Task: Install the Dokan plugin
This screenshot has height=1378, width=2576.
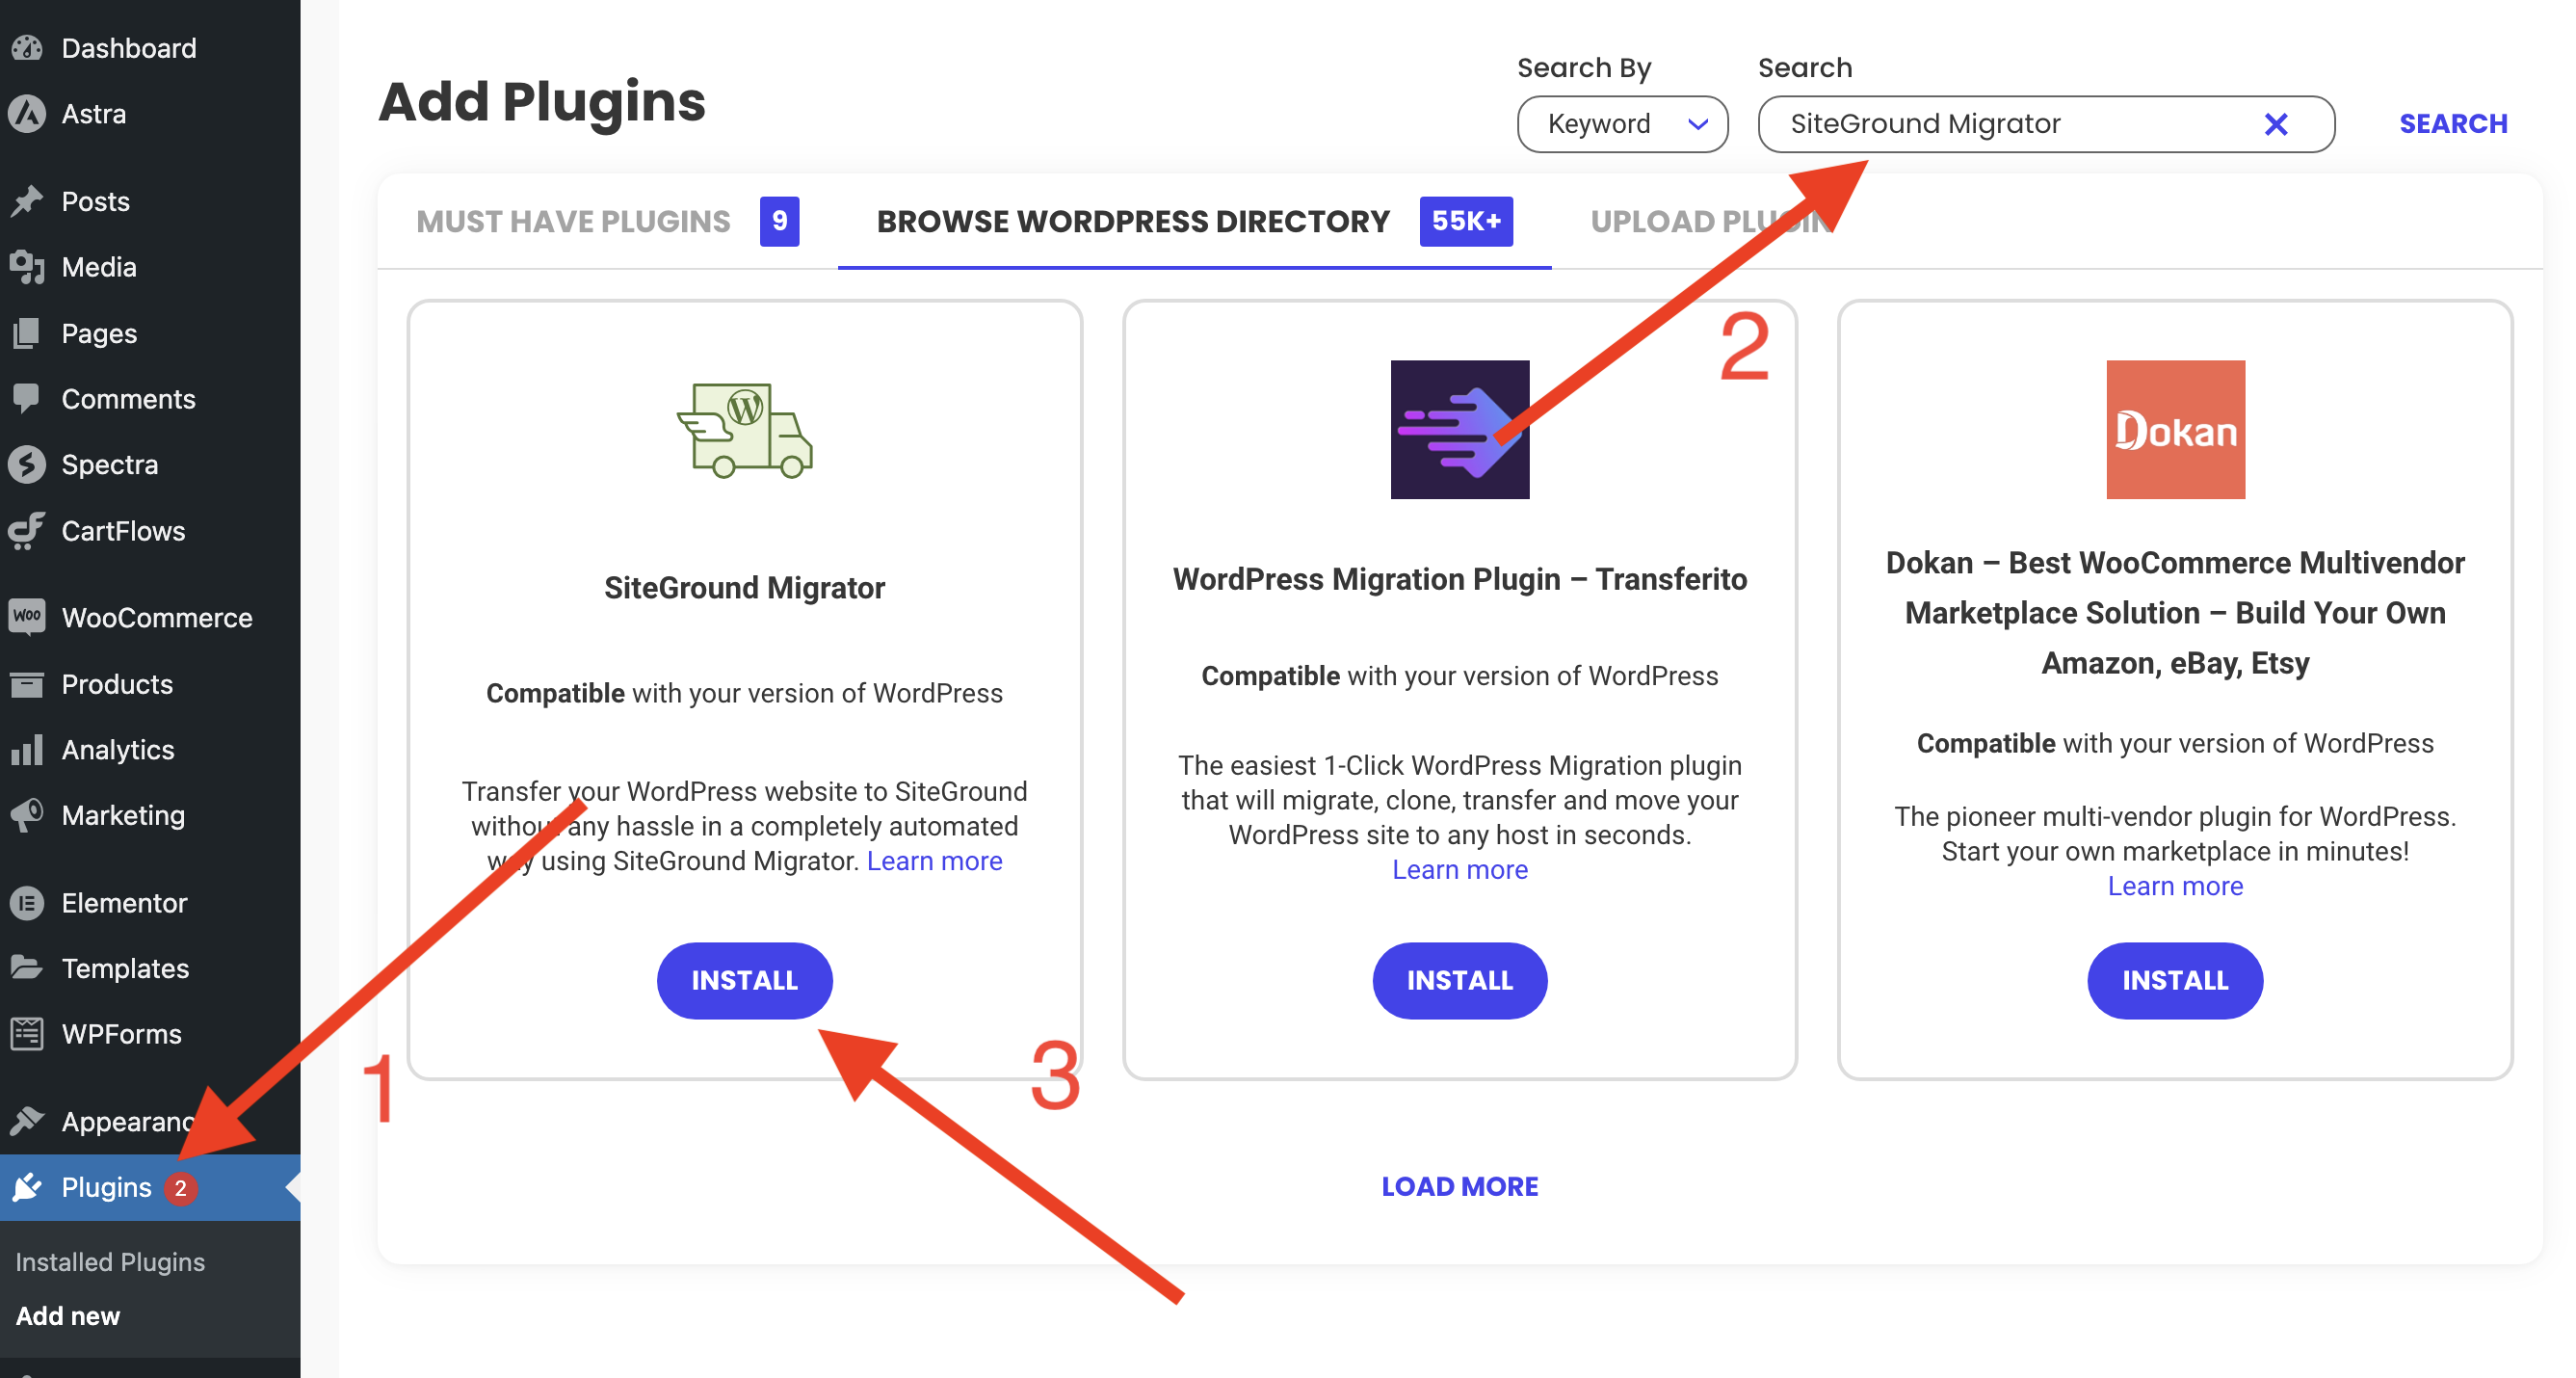Action: tap(2175, 980)
